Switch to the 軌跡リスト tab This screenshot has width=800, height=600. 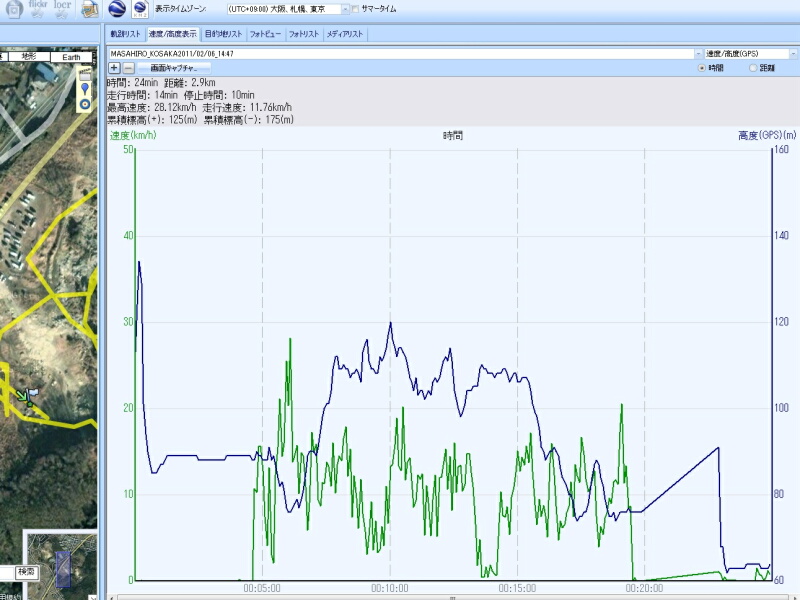(126, 34)
